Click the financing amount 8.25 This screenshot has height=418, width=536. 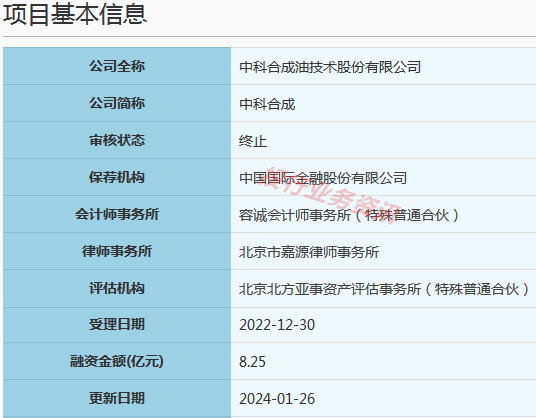[x=252, y=362]
